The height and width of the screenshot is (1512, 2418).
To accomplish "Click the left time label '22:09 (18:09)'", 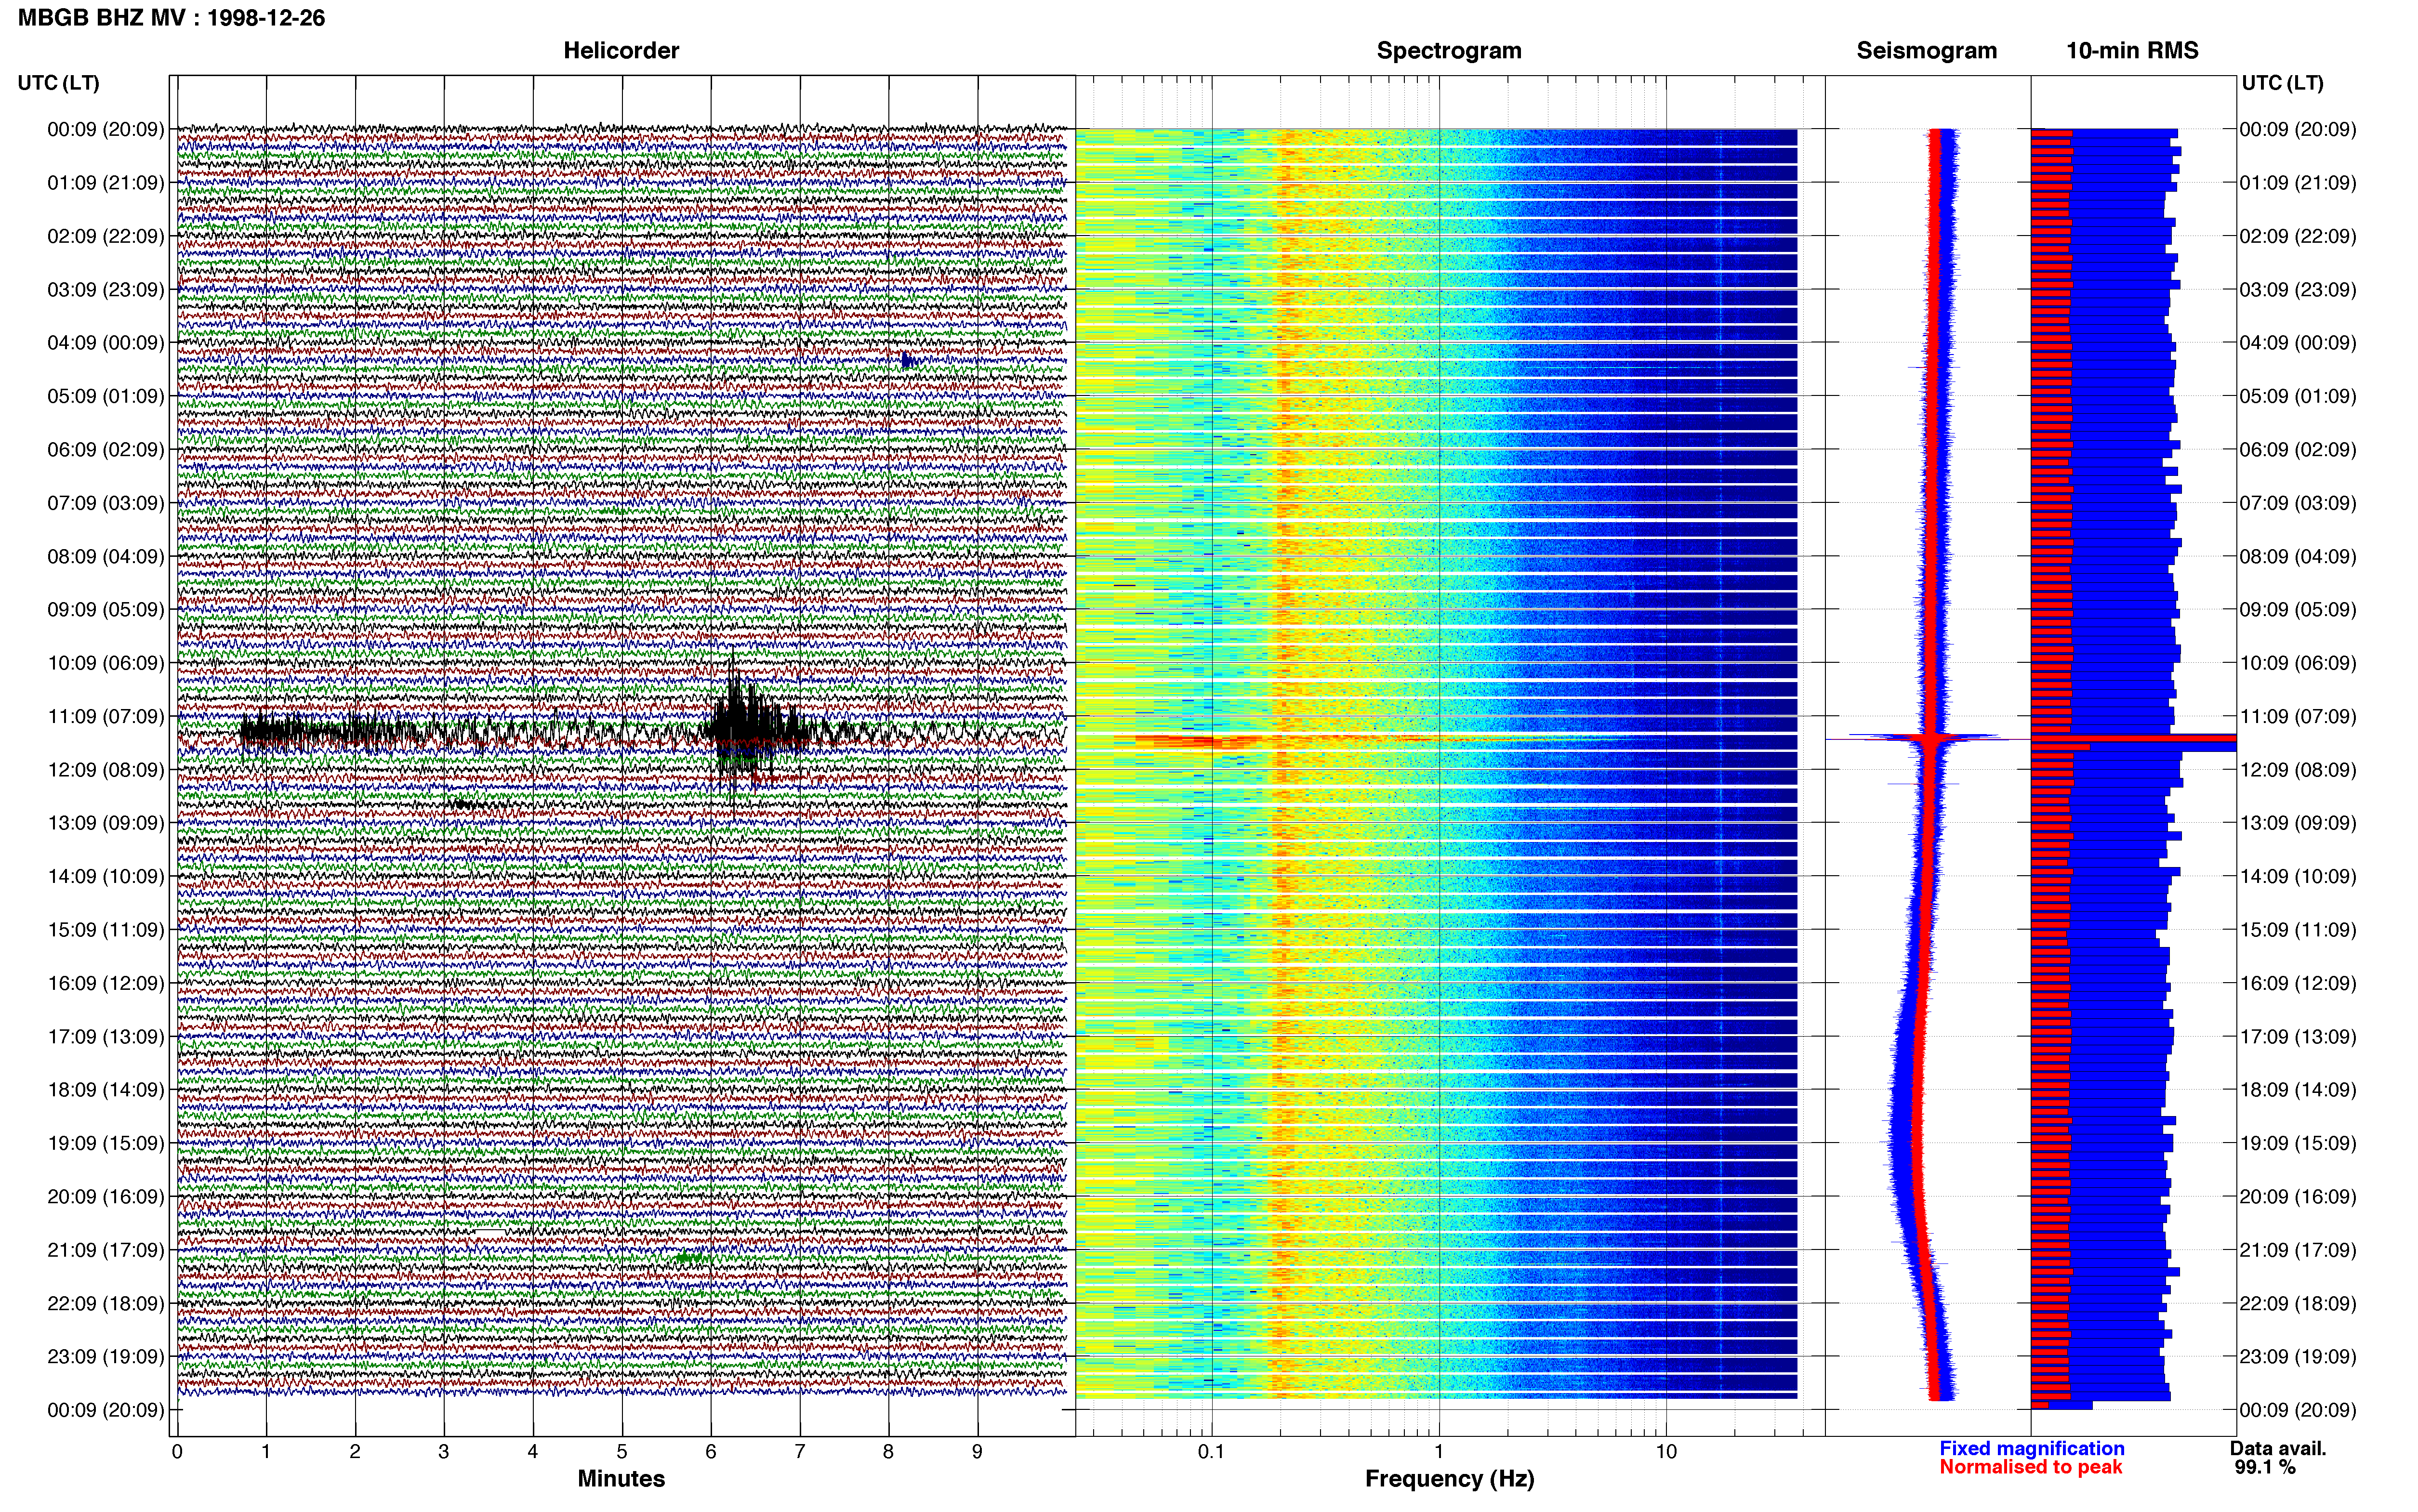I will [x=106, y=1304].
